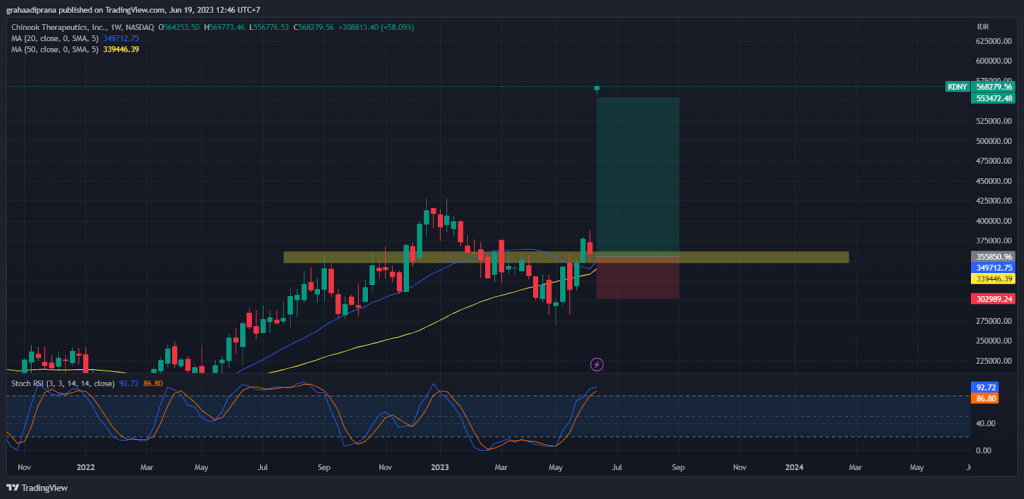Click the +208813.40 (+58.09%) change value
The width and height of the screenshot is (1024, 499).
click(377, 27)
